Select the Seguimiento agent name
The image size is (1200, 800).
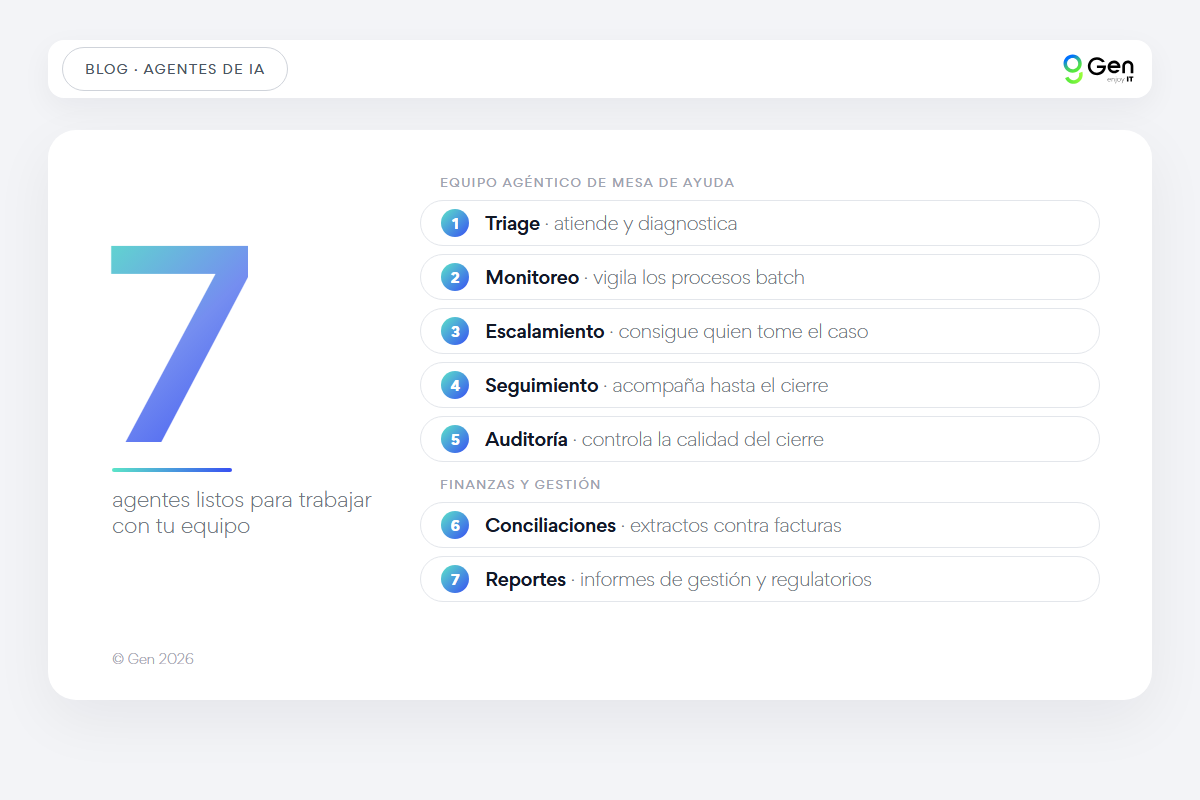[542, 385]
